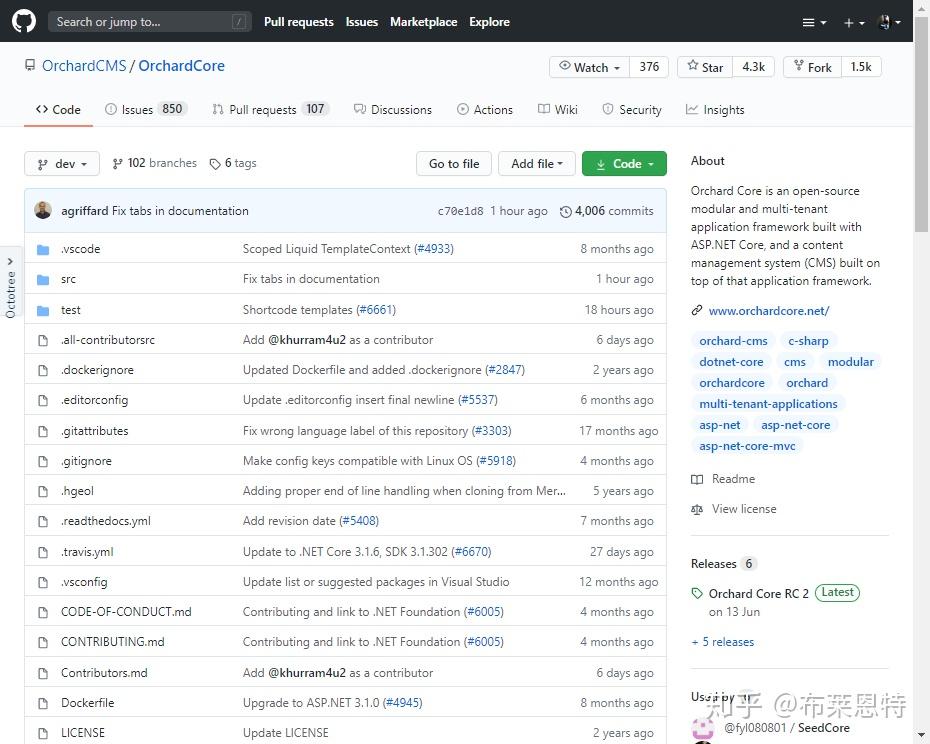The width and height of the screenshot is (930, 744).
Task: Open the user avatar dropdown menu
Action: [x=889, y=22]
